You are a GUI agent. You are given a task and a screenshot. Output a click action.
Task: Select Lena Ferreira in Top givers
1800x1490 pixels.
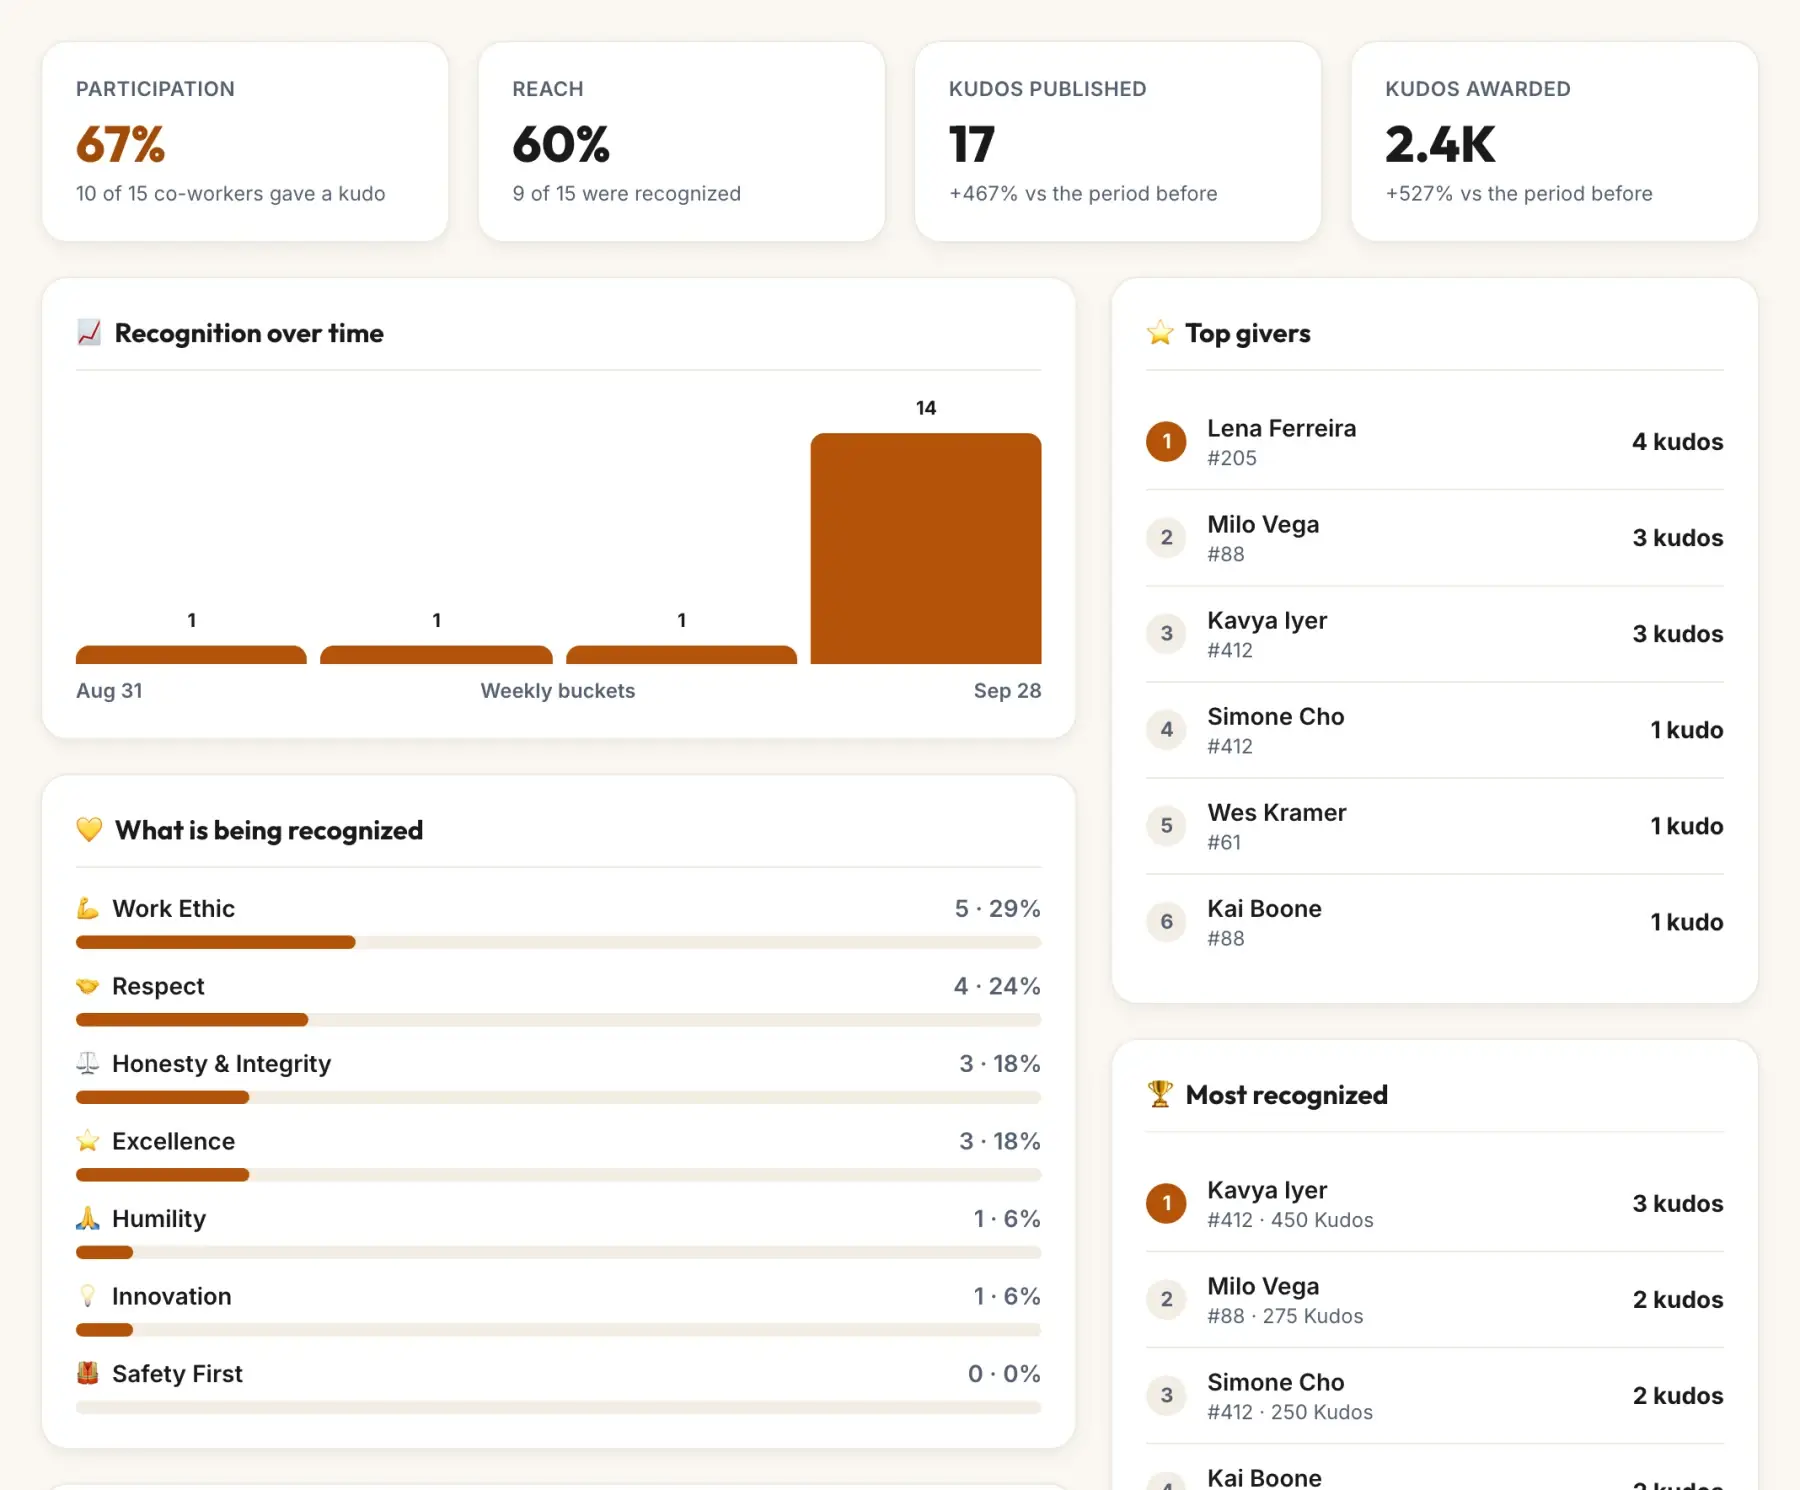click(x=1435, y=441)
